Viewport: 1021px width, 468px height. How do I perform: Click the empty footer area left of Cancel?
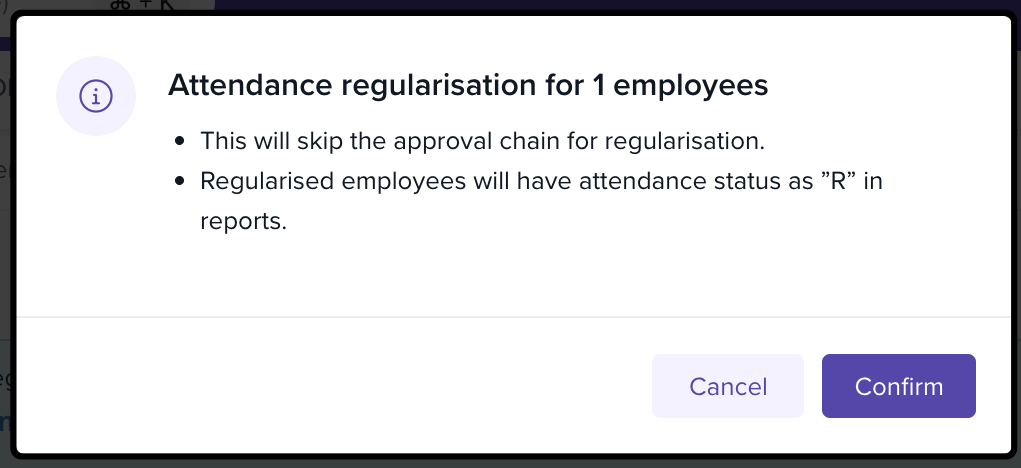coord(330,386)
